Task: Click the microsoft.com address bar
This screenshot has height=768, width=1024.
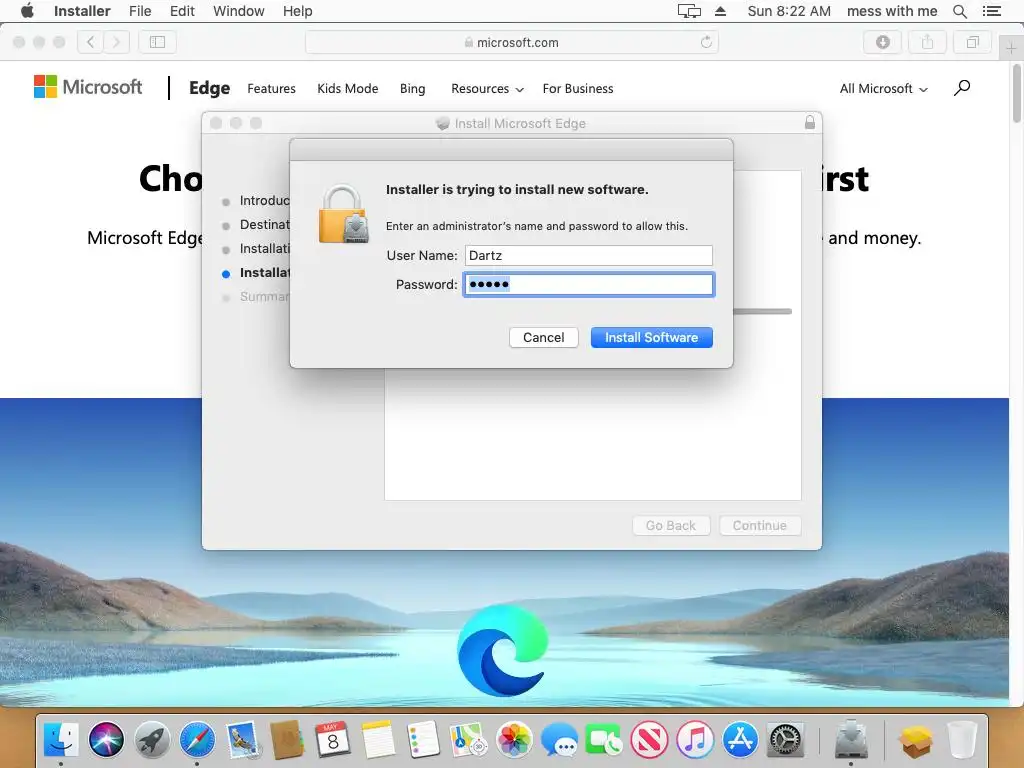Action: tap(511, 42)
